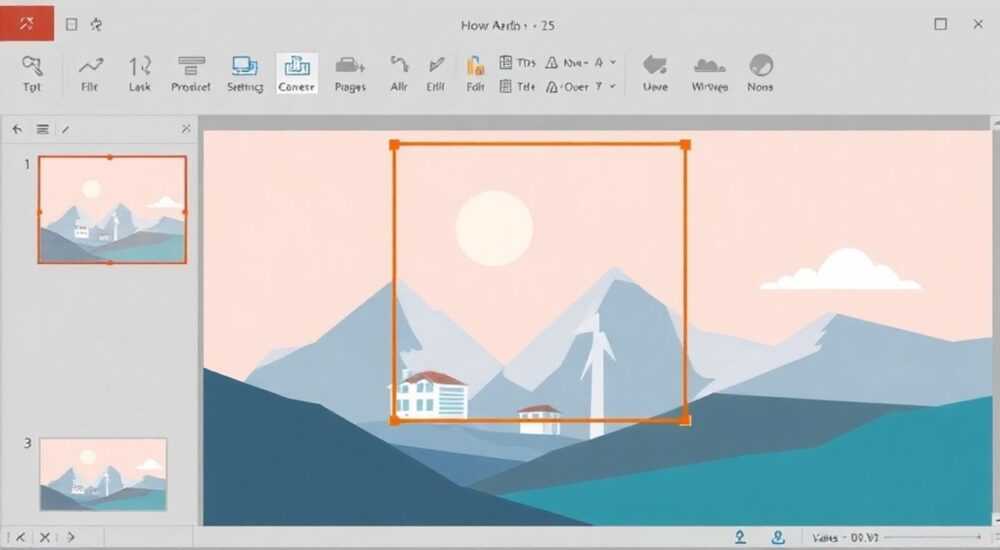The height and width of the screenshot is (550, 1000).
Task: Select slide 3 thumbnail
Action: (103, 474)
